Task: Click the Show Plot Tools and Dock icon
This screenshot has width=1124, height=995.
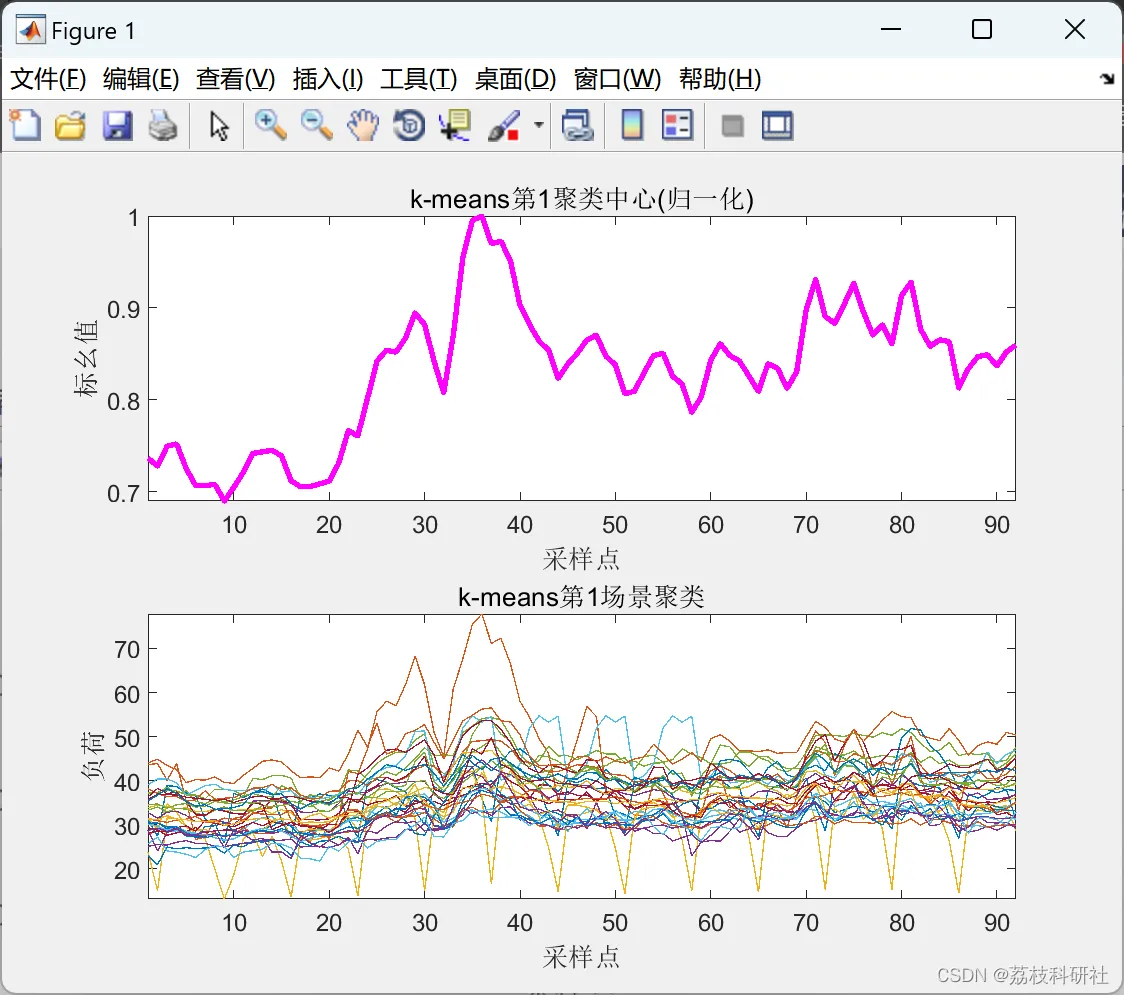Action: [x=777, y=125]
